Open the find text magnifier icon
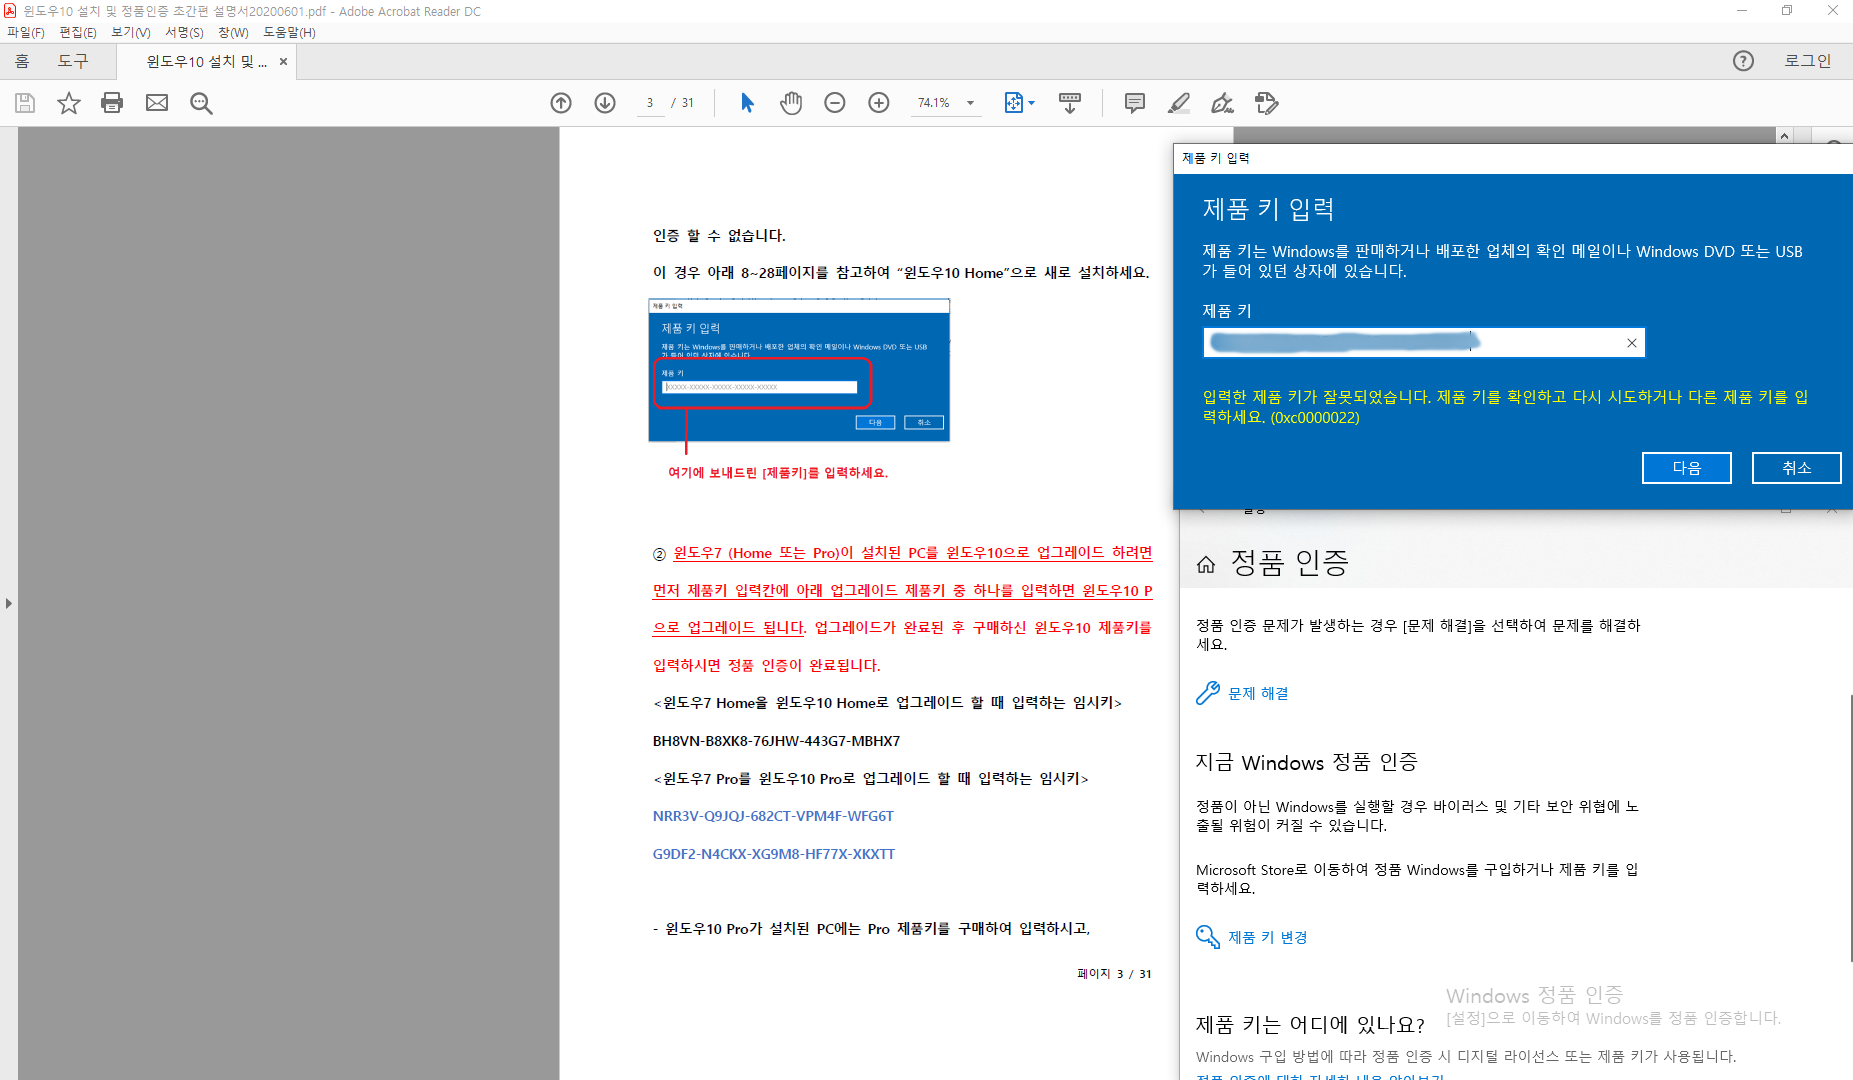Image resolution: width=1853 pixels, height=1080 pixels. click(x=201, y=103)
